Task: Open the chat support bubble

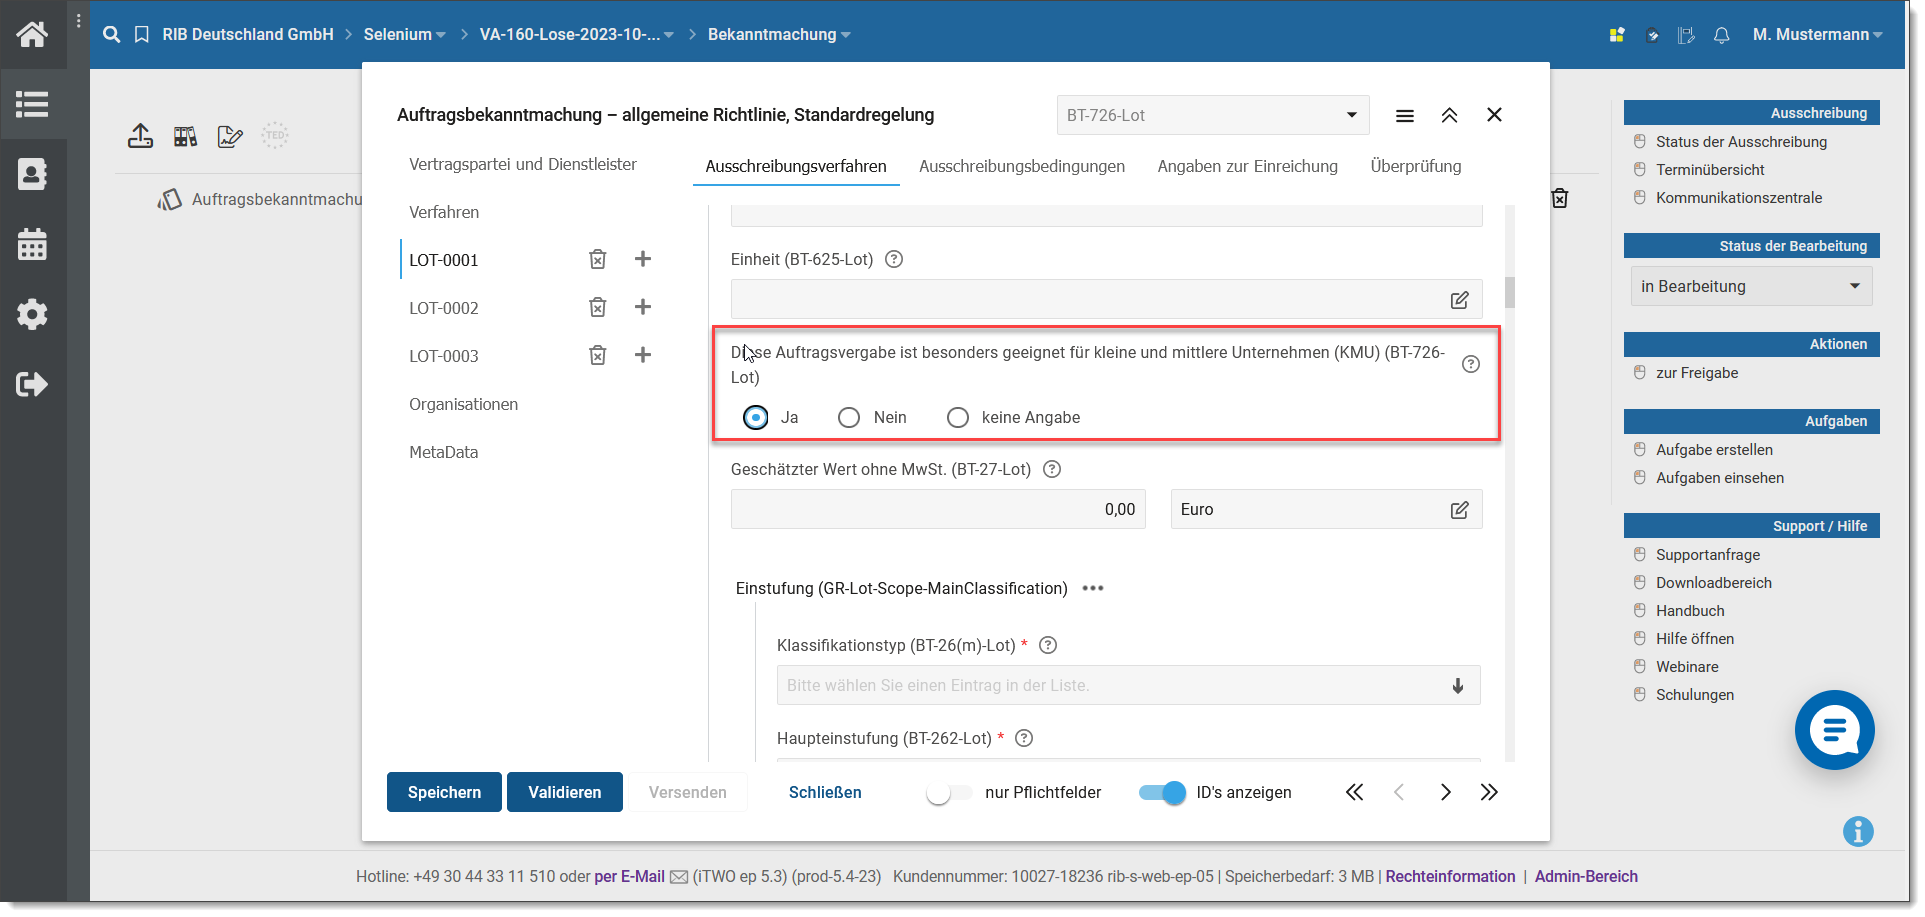Action: tap(1834, 730)
